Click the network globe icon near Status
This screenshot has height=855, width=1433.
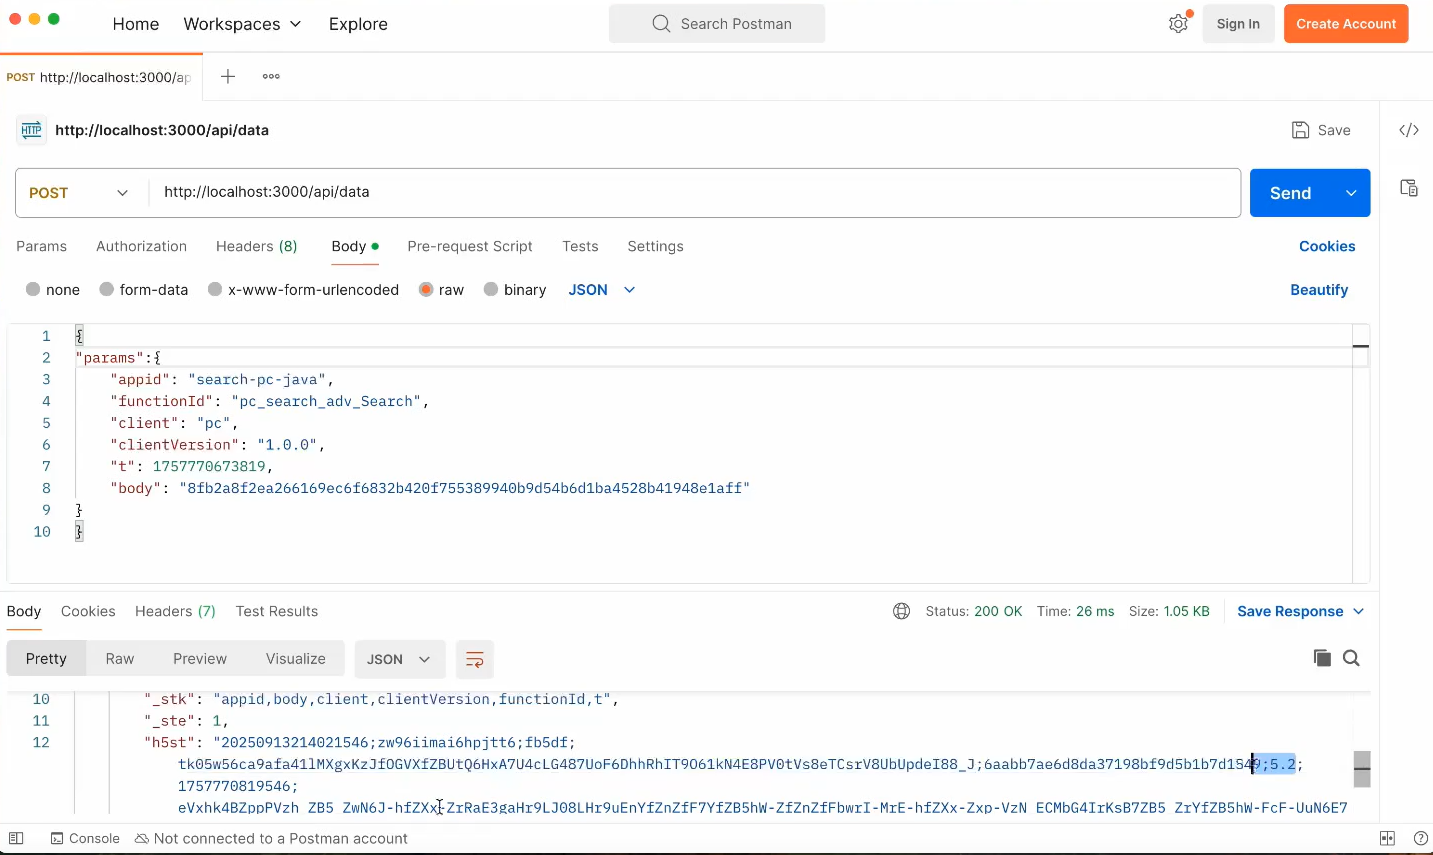pyautogui.click(x=902, y=611)
